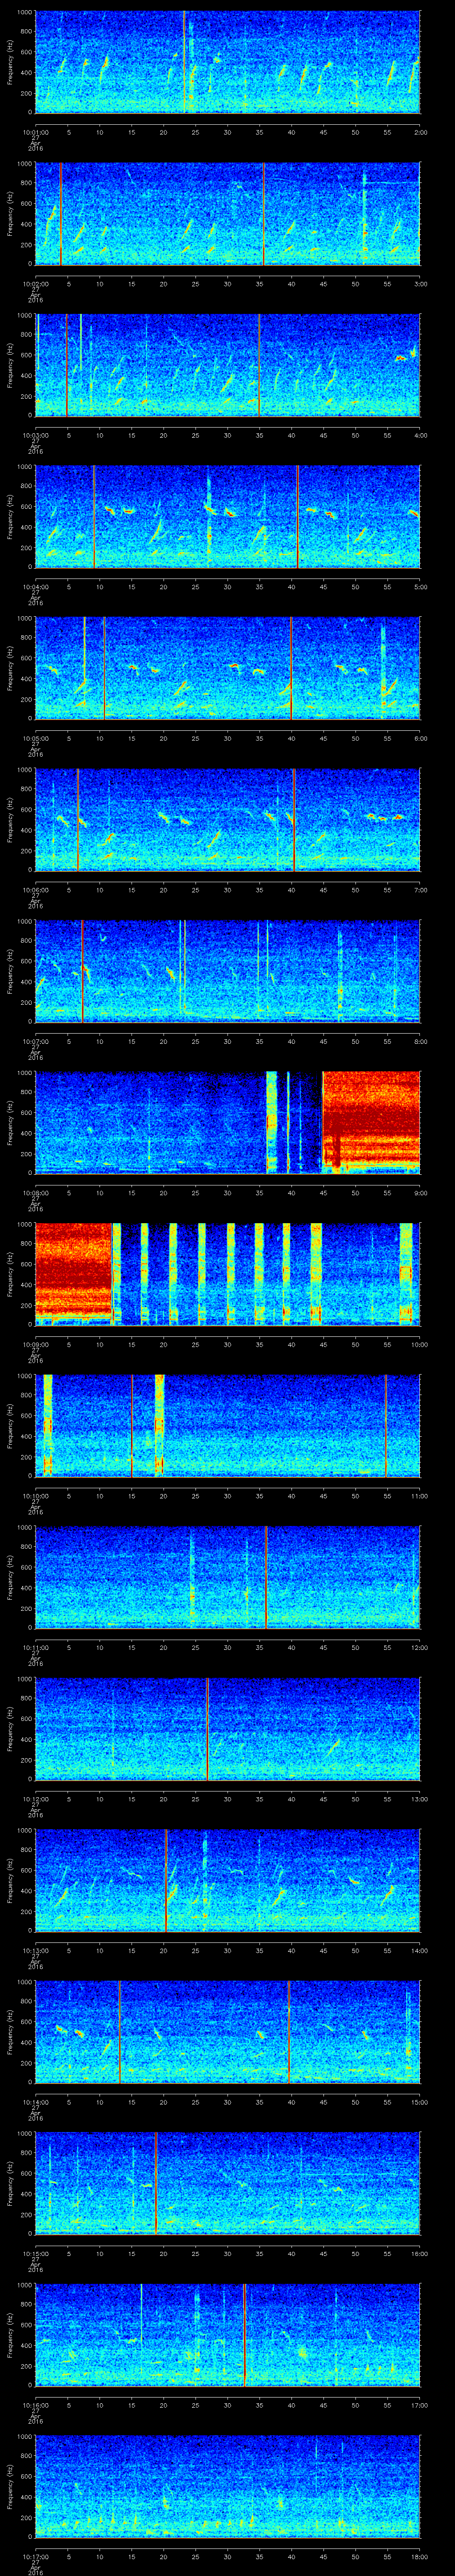Open the spectrogram panel starting at 10:02:00
The image size is (455, 2576).
pyautogui.click(x=227, y=214)
